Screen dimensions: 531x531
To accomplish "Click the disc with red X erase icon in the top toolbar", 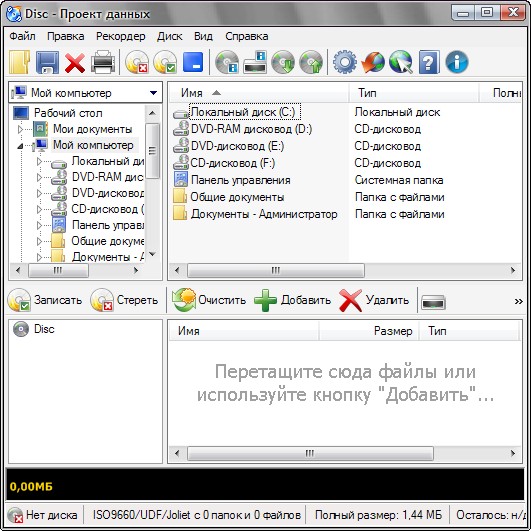I will click(x=137, y=62).
